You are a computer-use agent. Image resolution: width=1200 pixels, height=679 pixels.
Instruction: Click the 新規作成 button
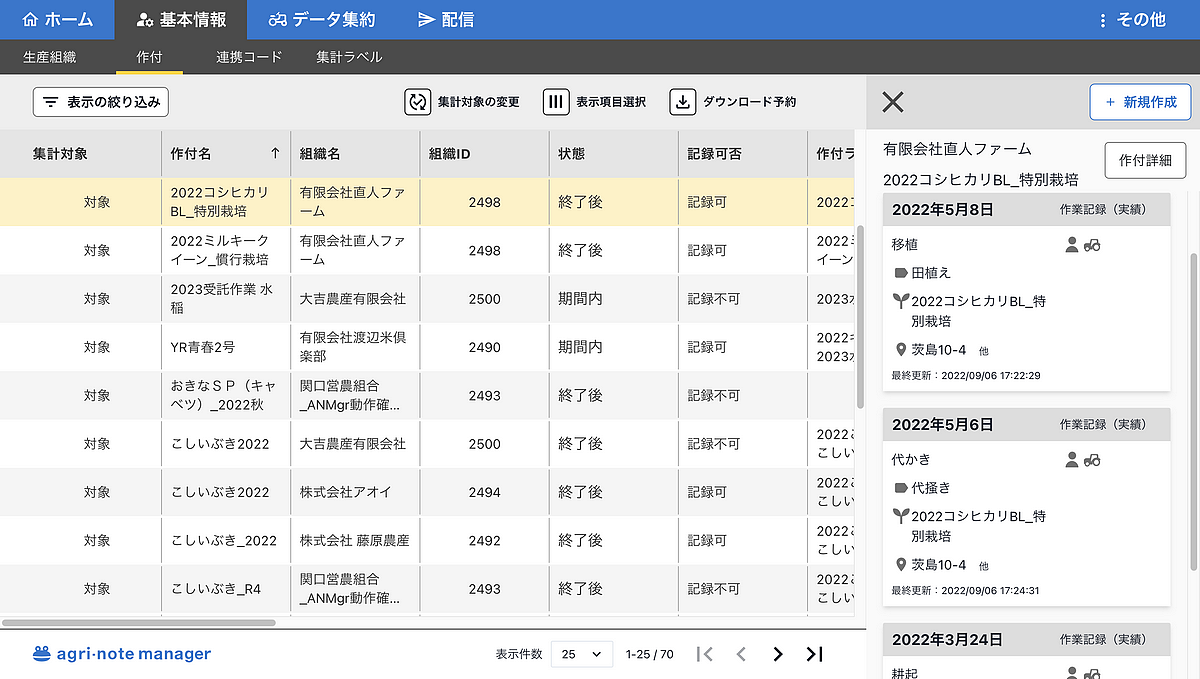click(x=1140, y=102)
